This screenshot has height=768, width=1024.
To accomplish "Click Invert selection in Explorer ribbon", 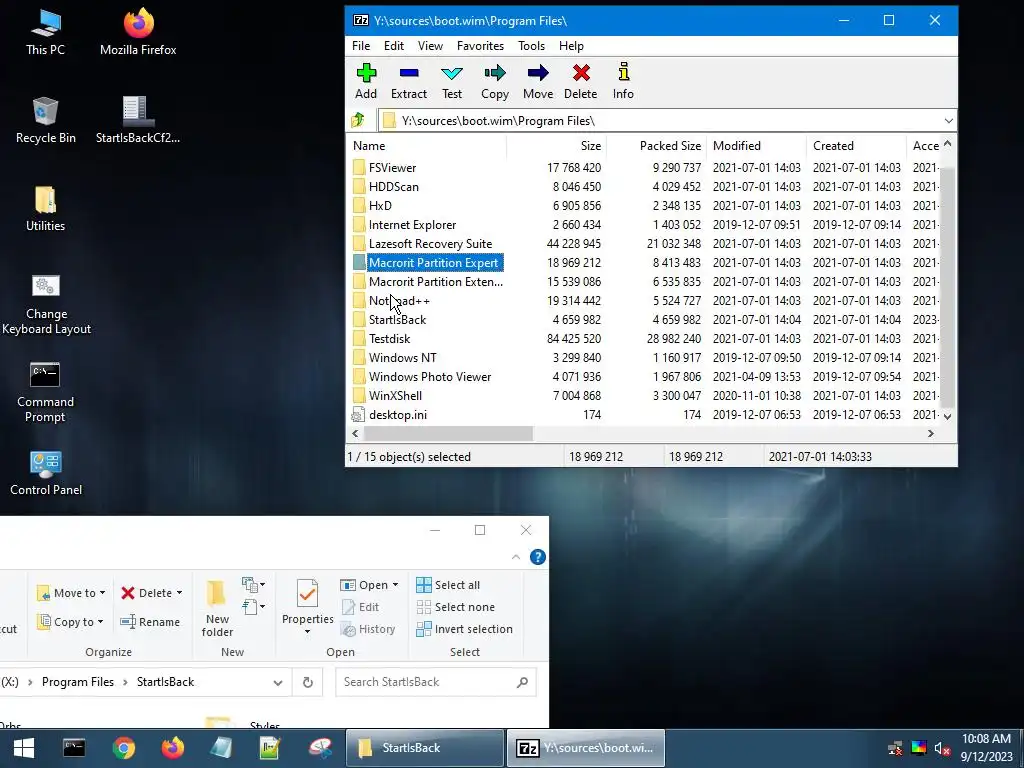I will tap(464, 629).
